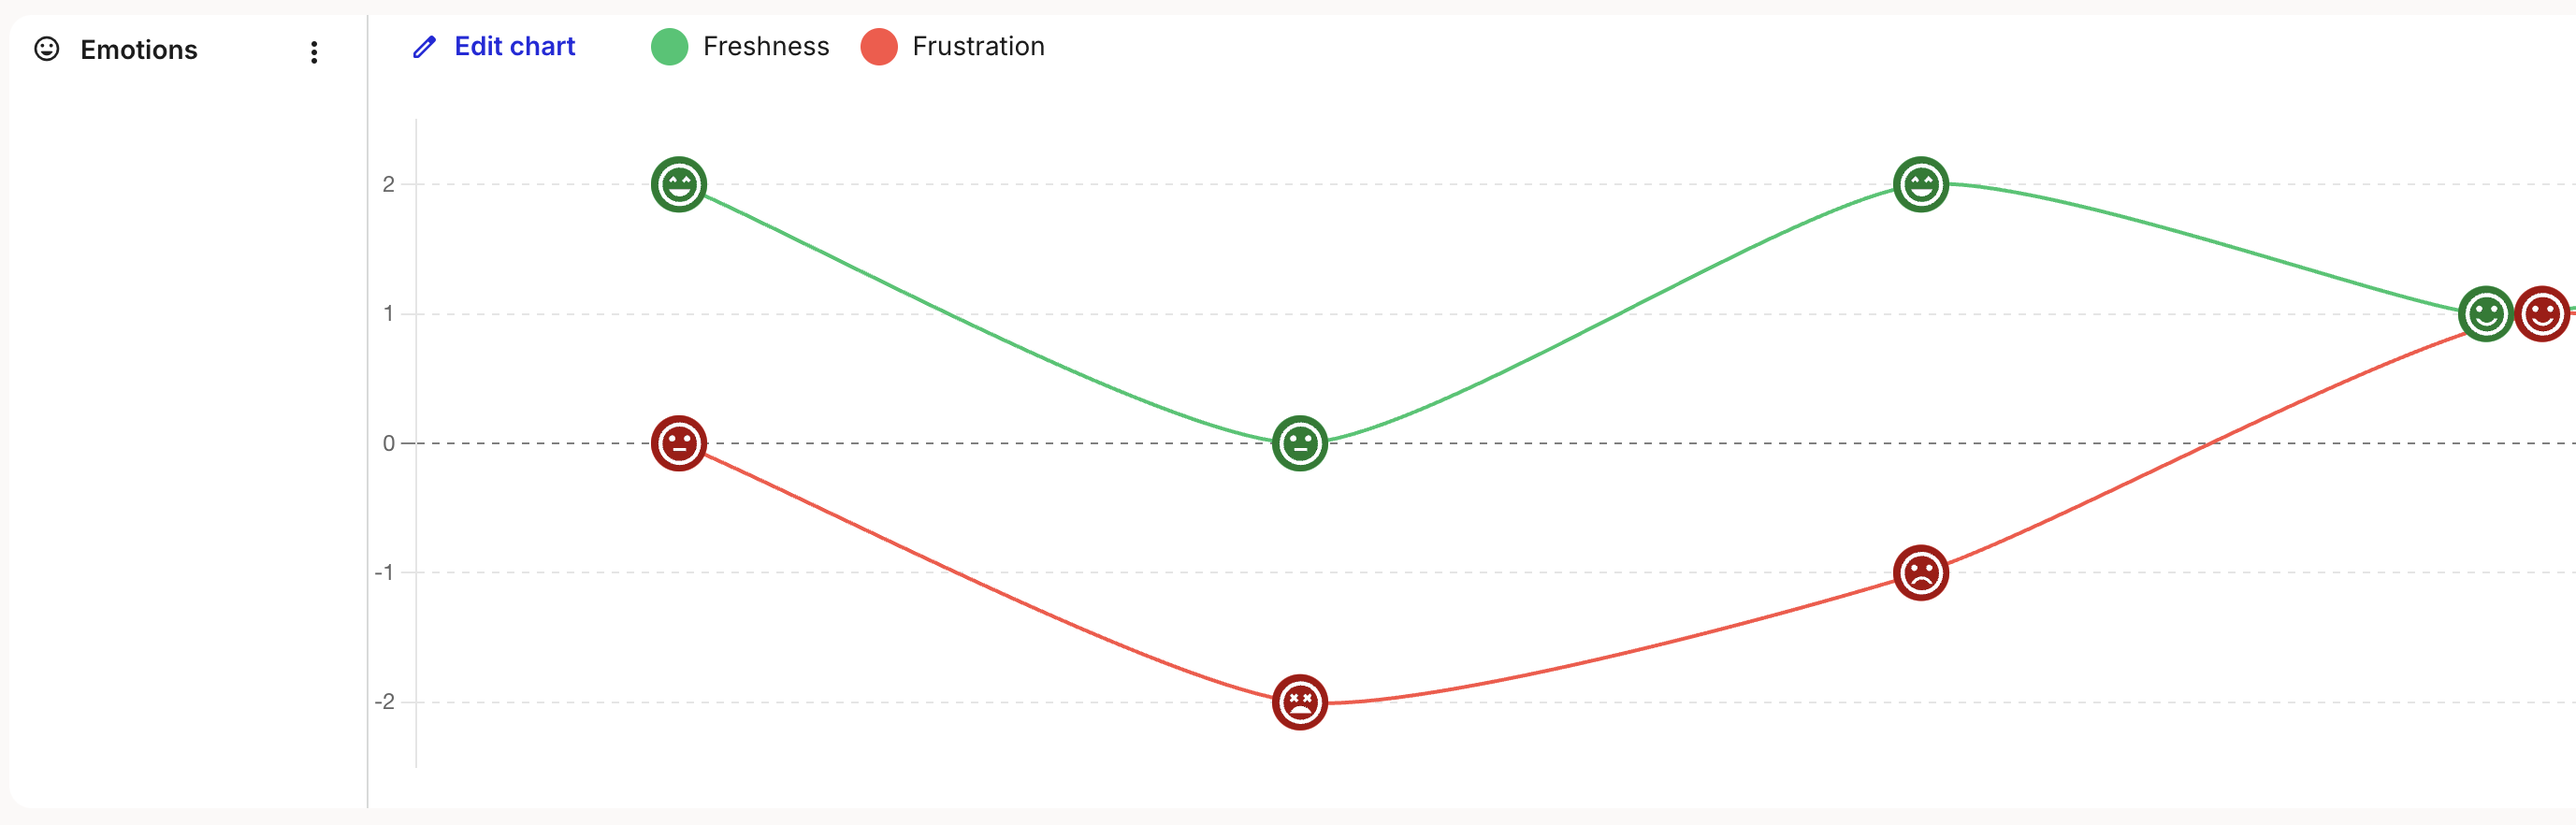Open the Edit chart link
The width and height of the screenshot is (2576, 825).
(x=514, y=47)
